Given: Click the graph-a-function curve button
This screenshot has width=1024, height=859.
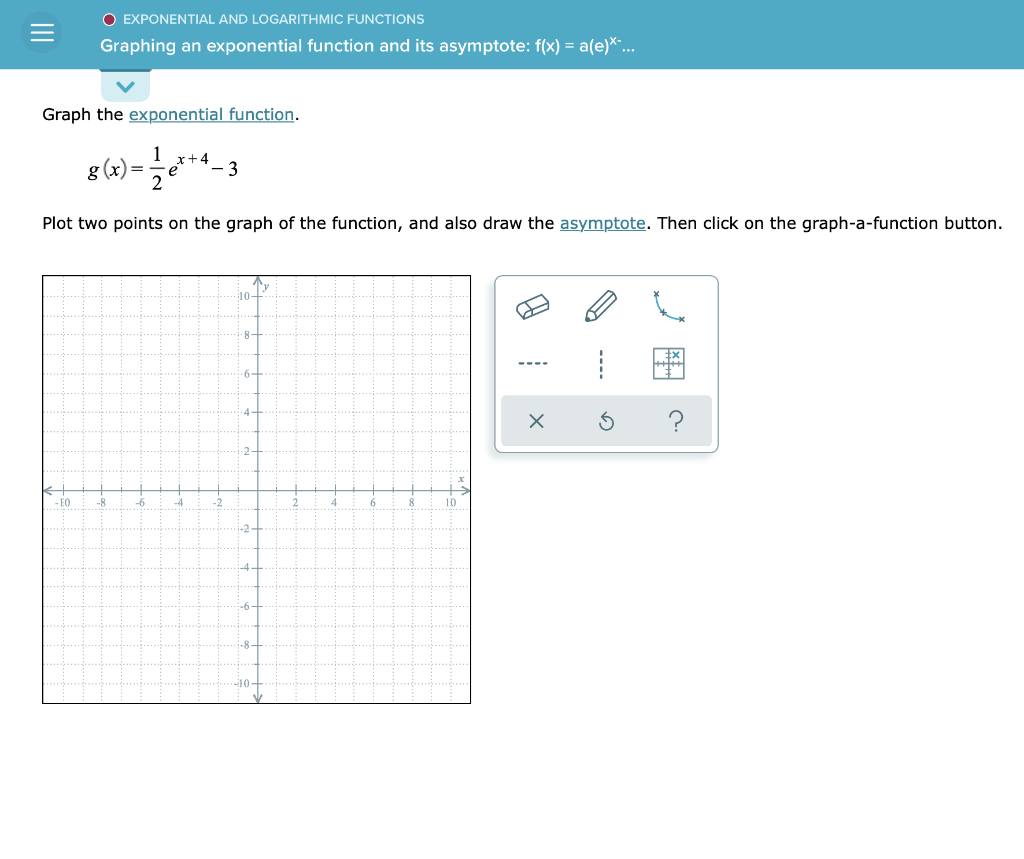Looking at the screenshot, I should (x=669, y=306).
